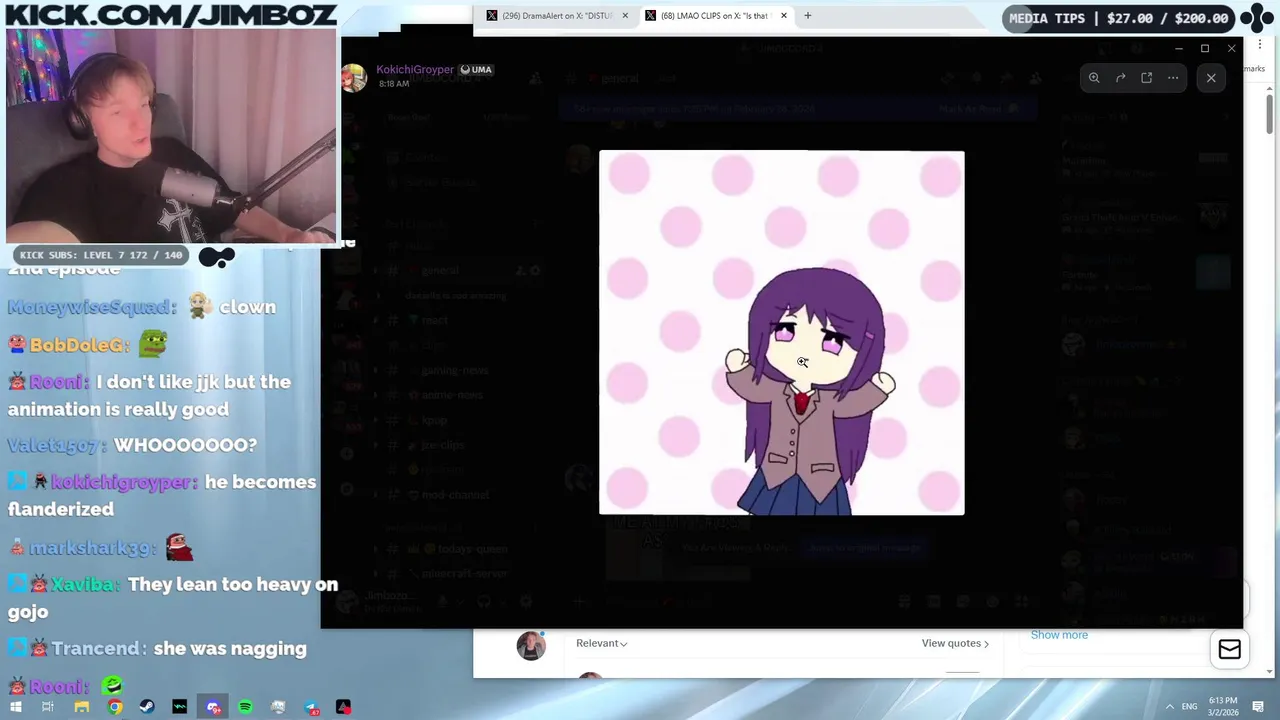Click the anime girl image preview
1280x720 pixels.
click(781, 333)
